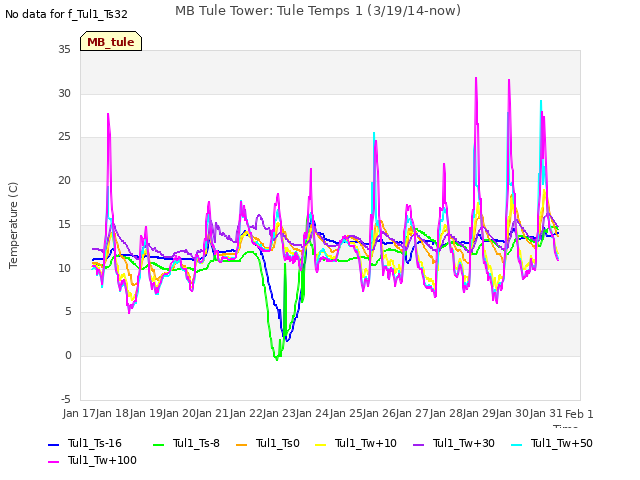Click the Temperature (C) axis label
The height and width of the screenshot is (480, 640).
[x=13, y=225]
